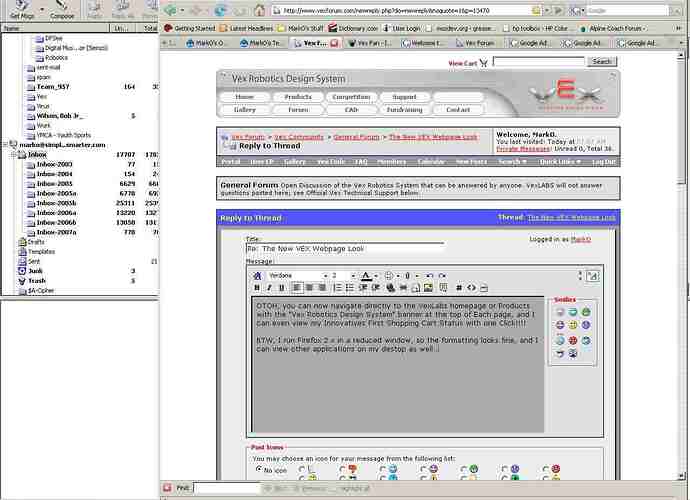Select the seventh post icon radio button
This screenshot has width=690, height=500.
(504, 469)
